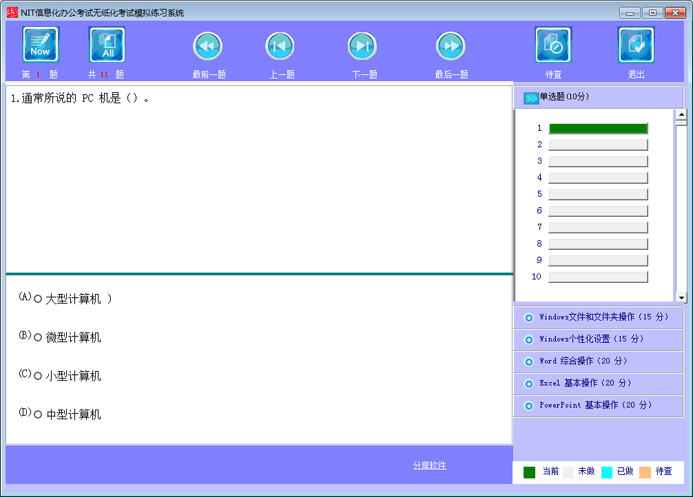The width and height of the screenshot is (693, 497).
Task: Click the orange 待查 legend swatch
Action: (x=645, y=472)
